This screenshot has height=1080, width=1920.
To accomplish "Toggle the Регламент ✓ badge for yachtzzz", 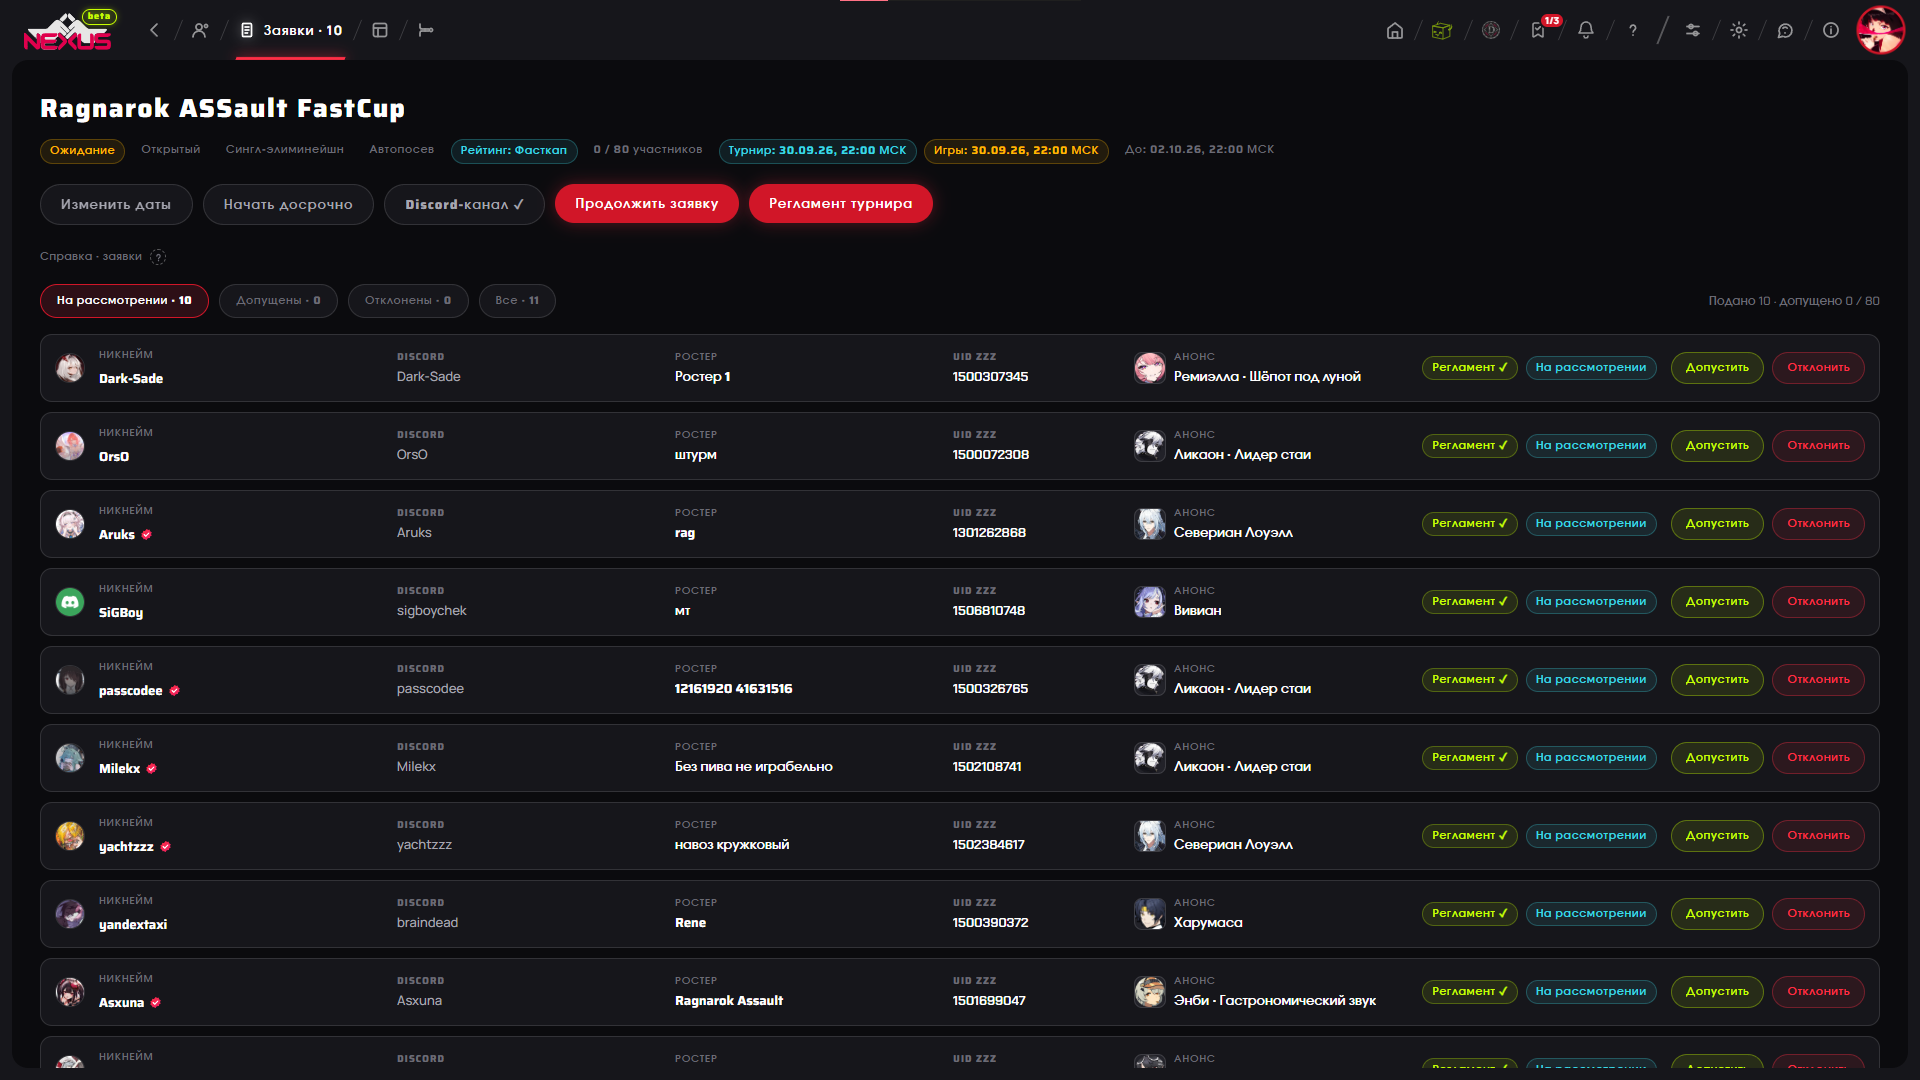I will pyautogui.click(x=1470, y=836).
